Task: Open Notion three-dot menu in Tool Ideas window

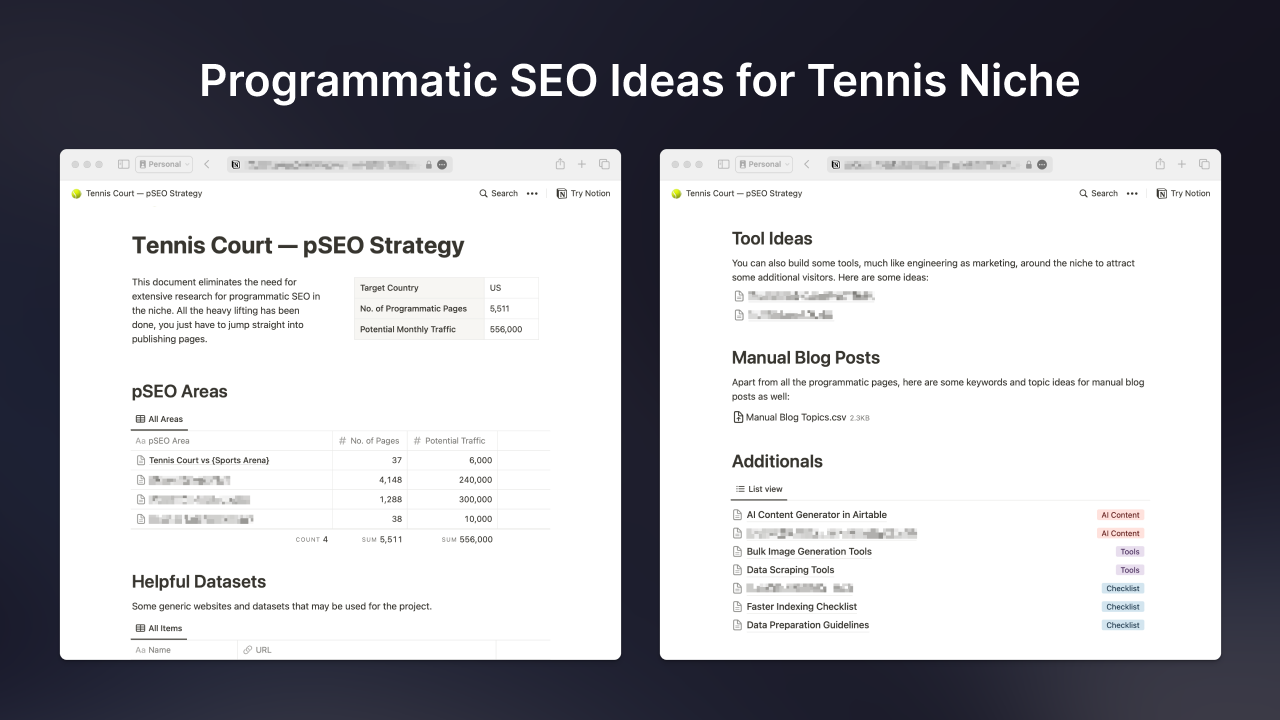Action: (x=1132, y=193)
